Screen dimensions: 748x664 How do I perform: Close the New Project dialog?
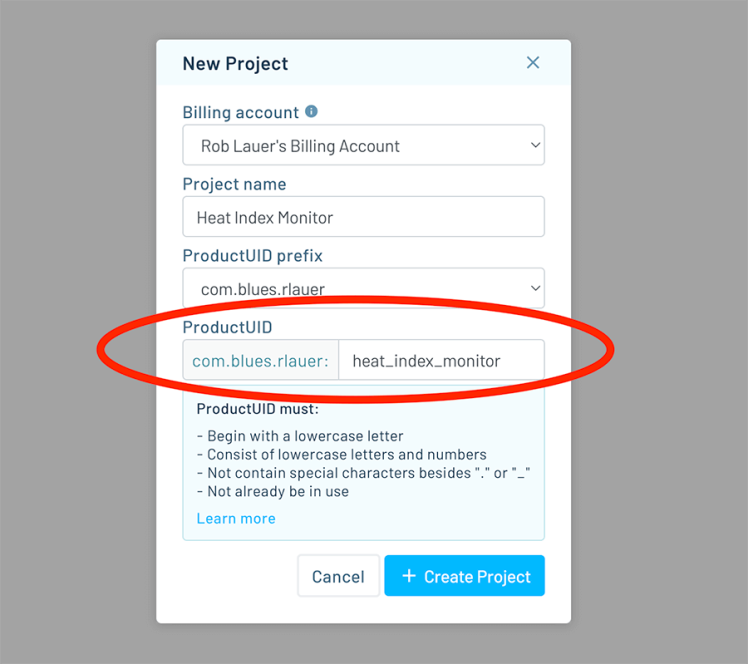point(533,63)
